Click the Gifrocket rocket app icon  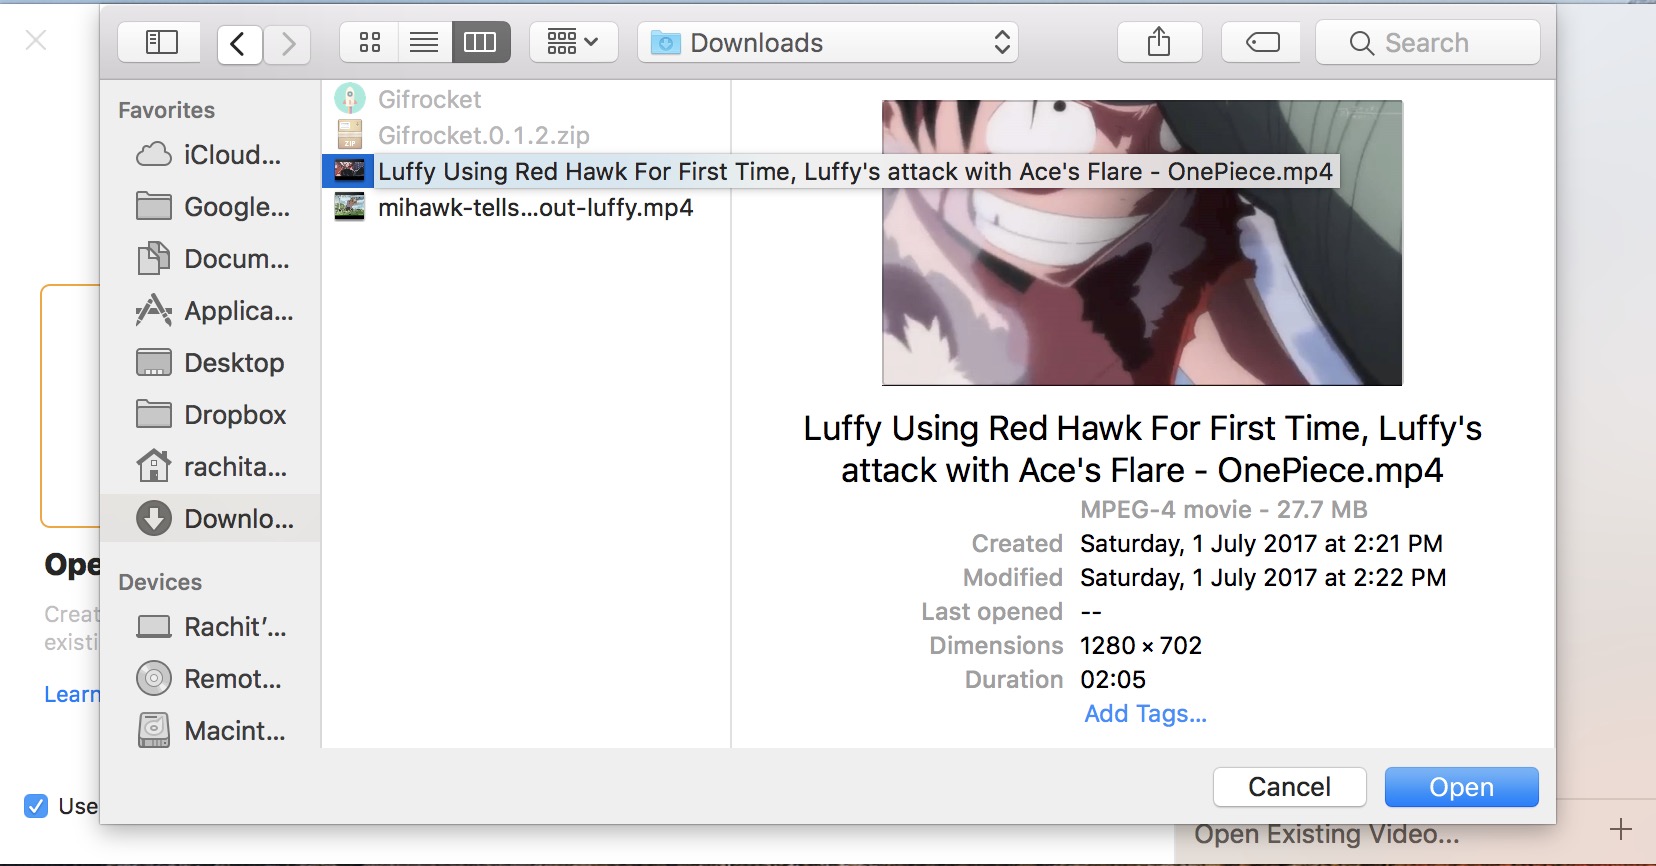point(349,98)
